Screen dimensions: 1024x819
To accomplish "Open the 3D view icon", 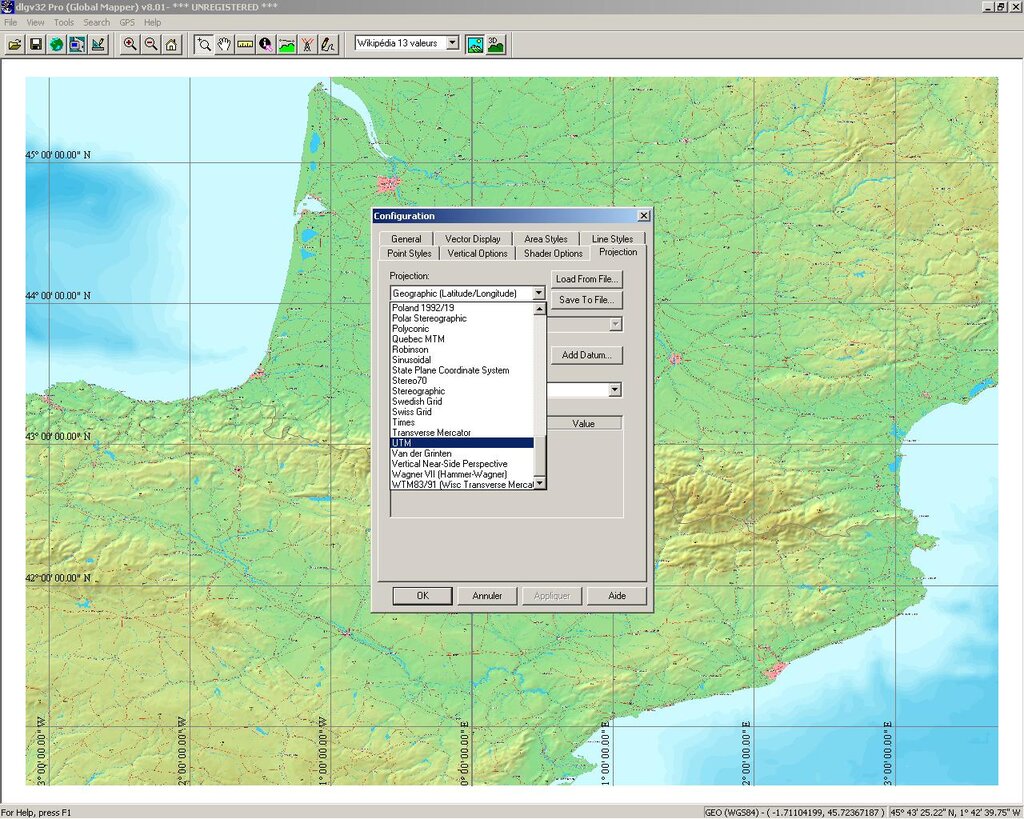I will (496, 44).
